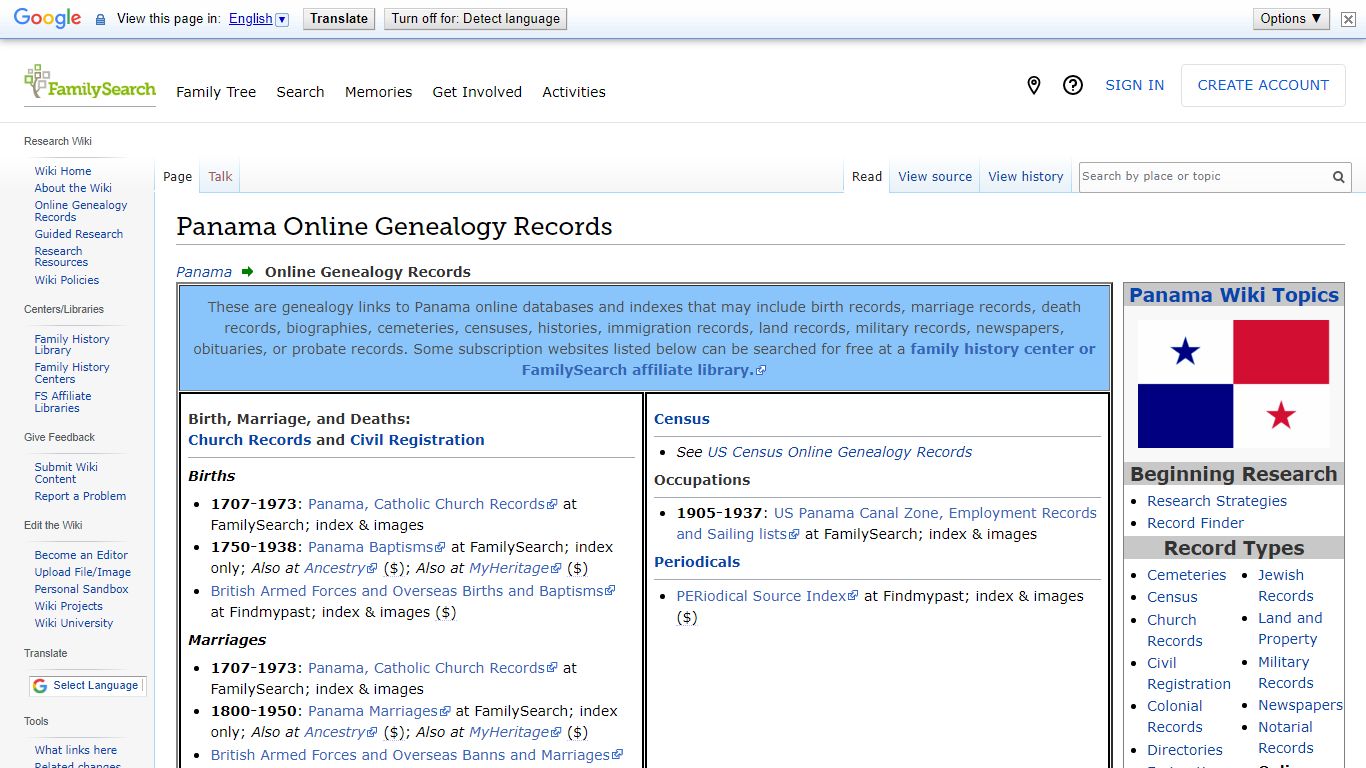Open Wiki University link

point(74,623)
